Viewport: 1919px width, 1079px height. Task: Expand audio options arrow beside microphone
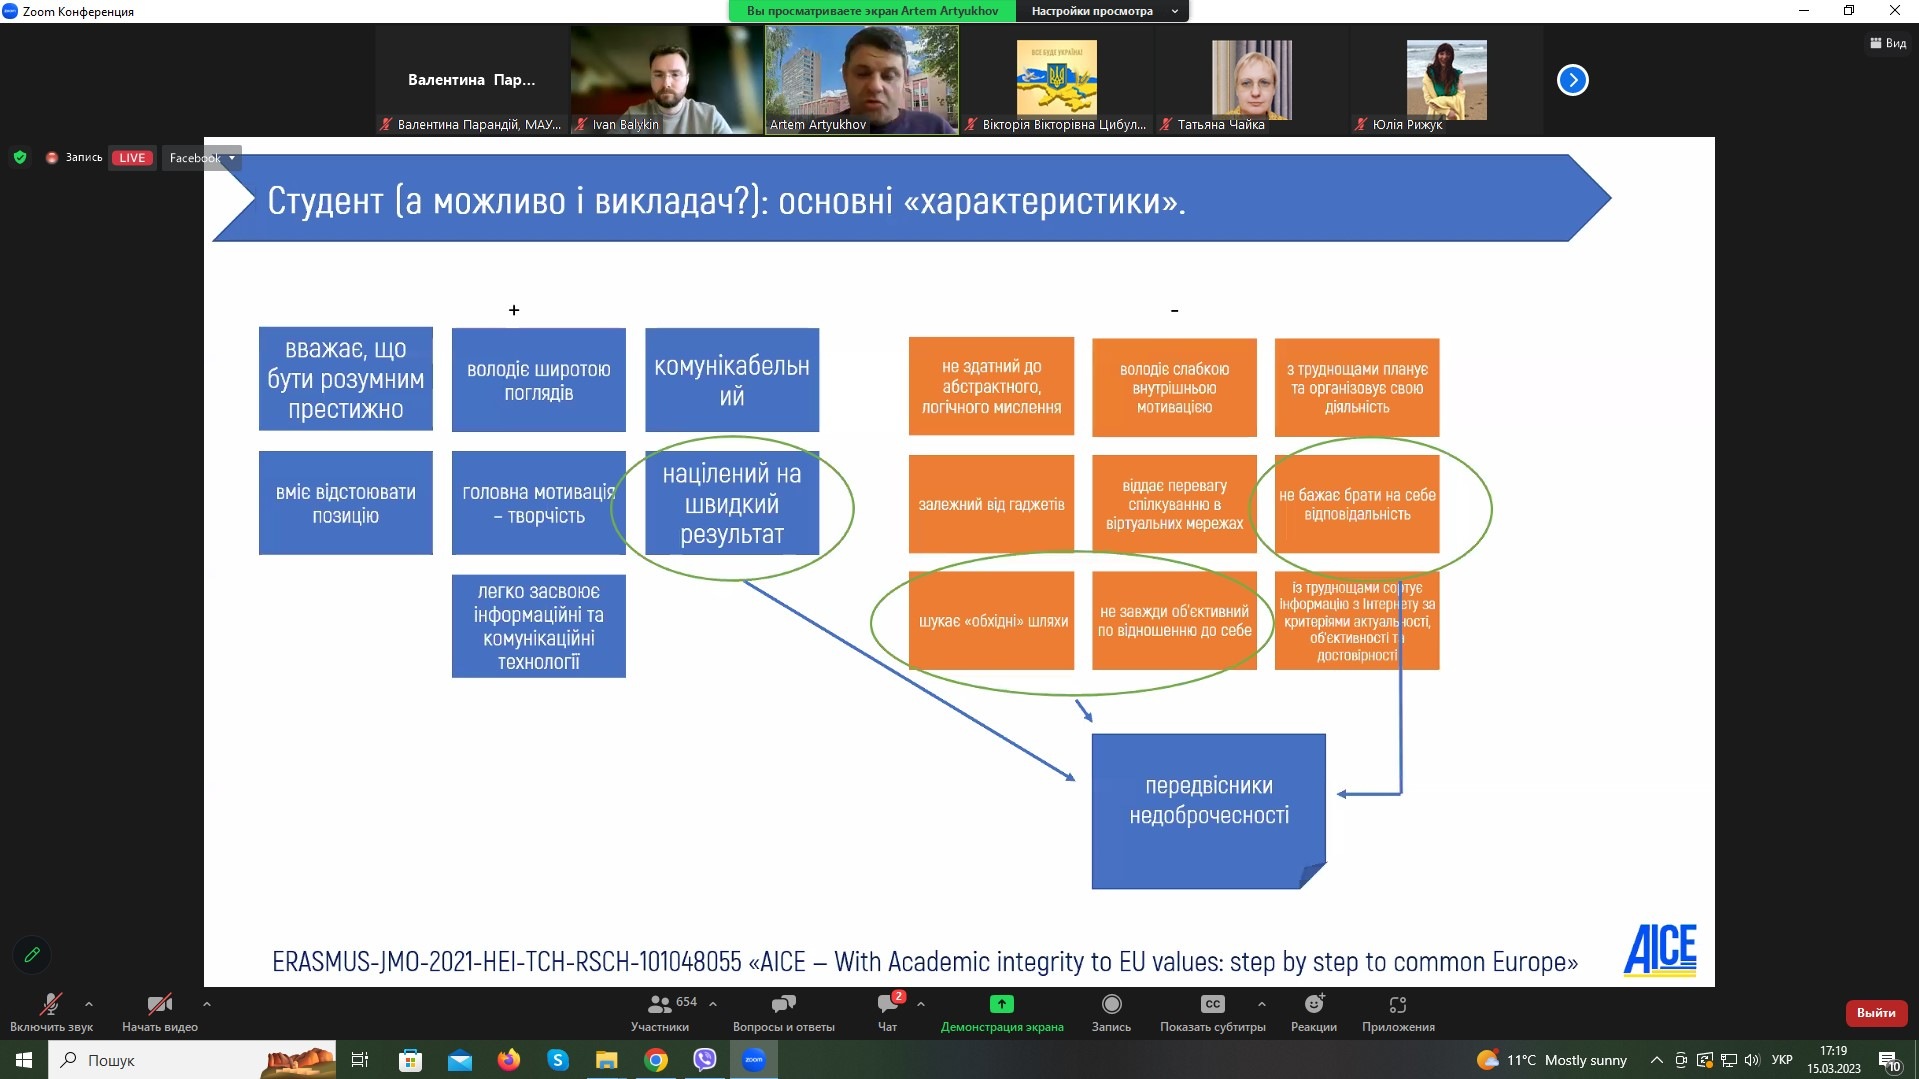click(x=89, y=1004)
